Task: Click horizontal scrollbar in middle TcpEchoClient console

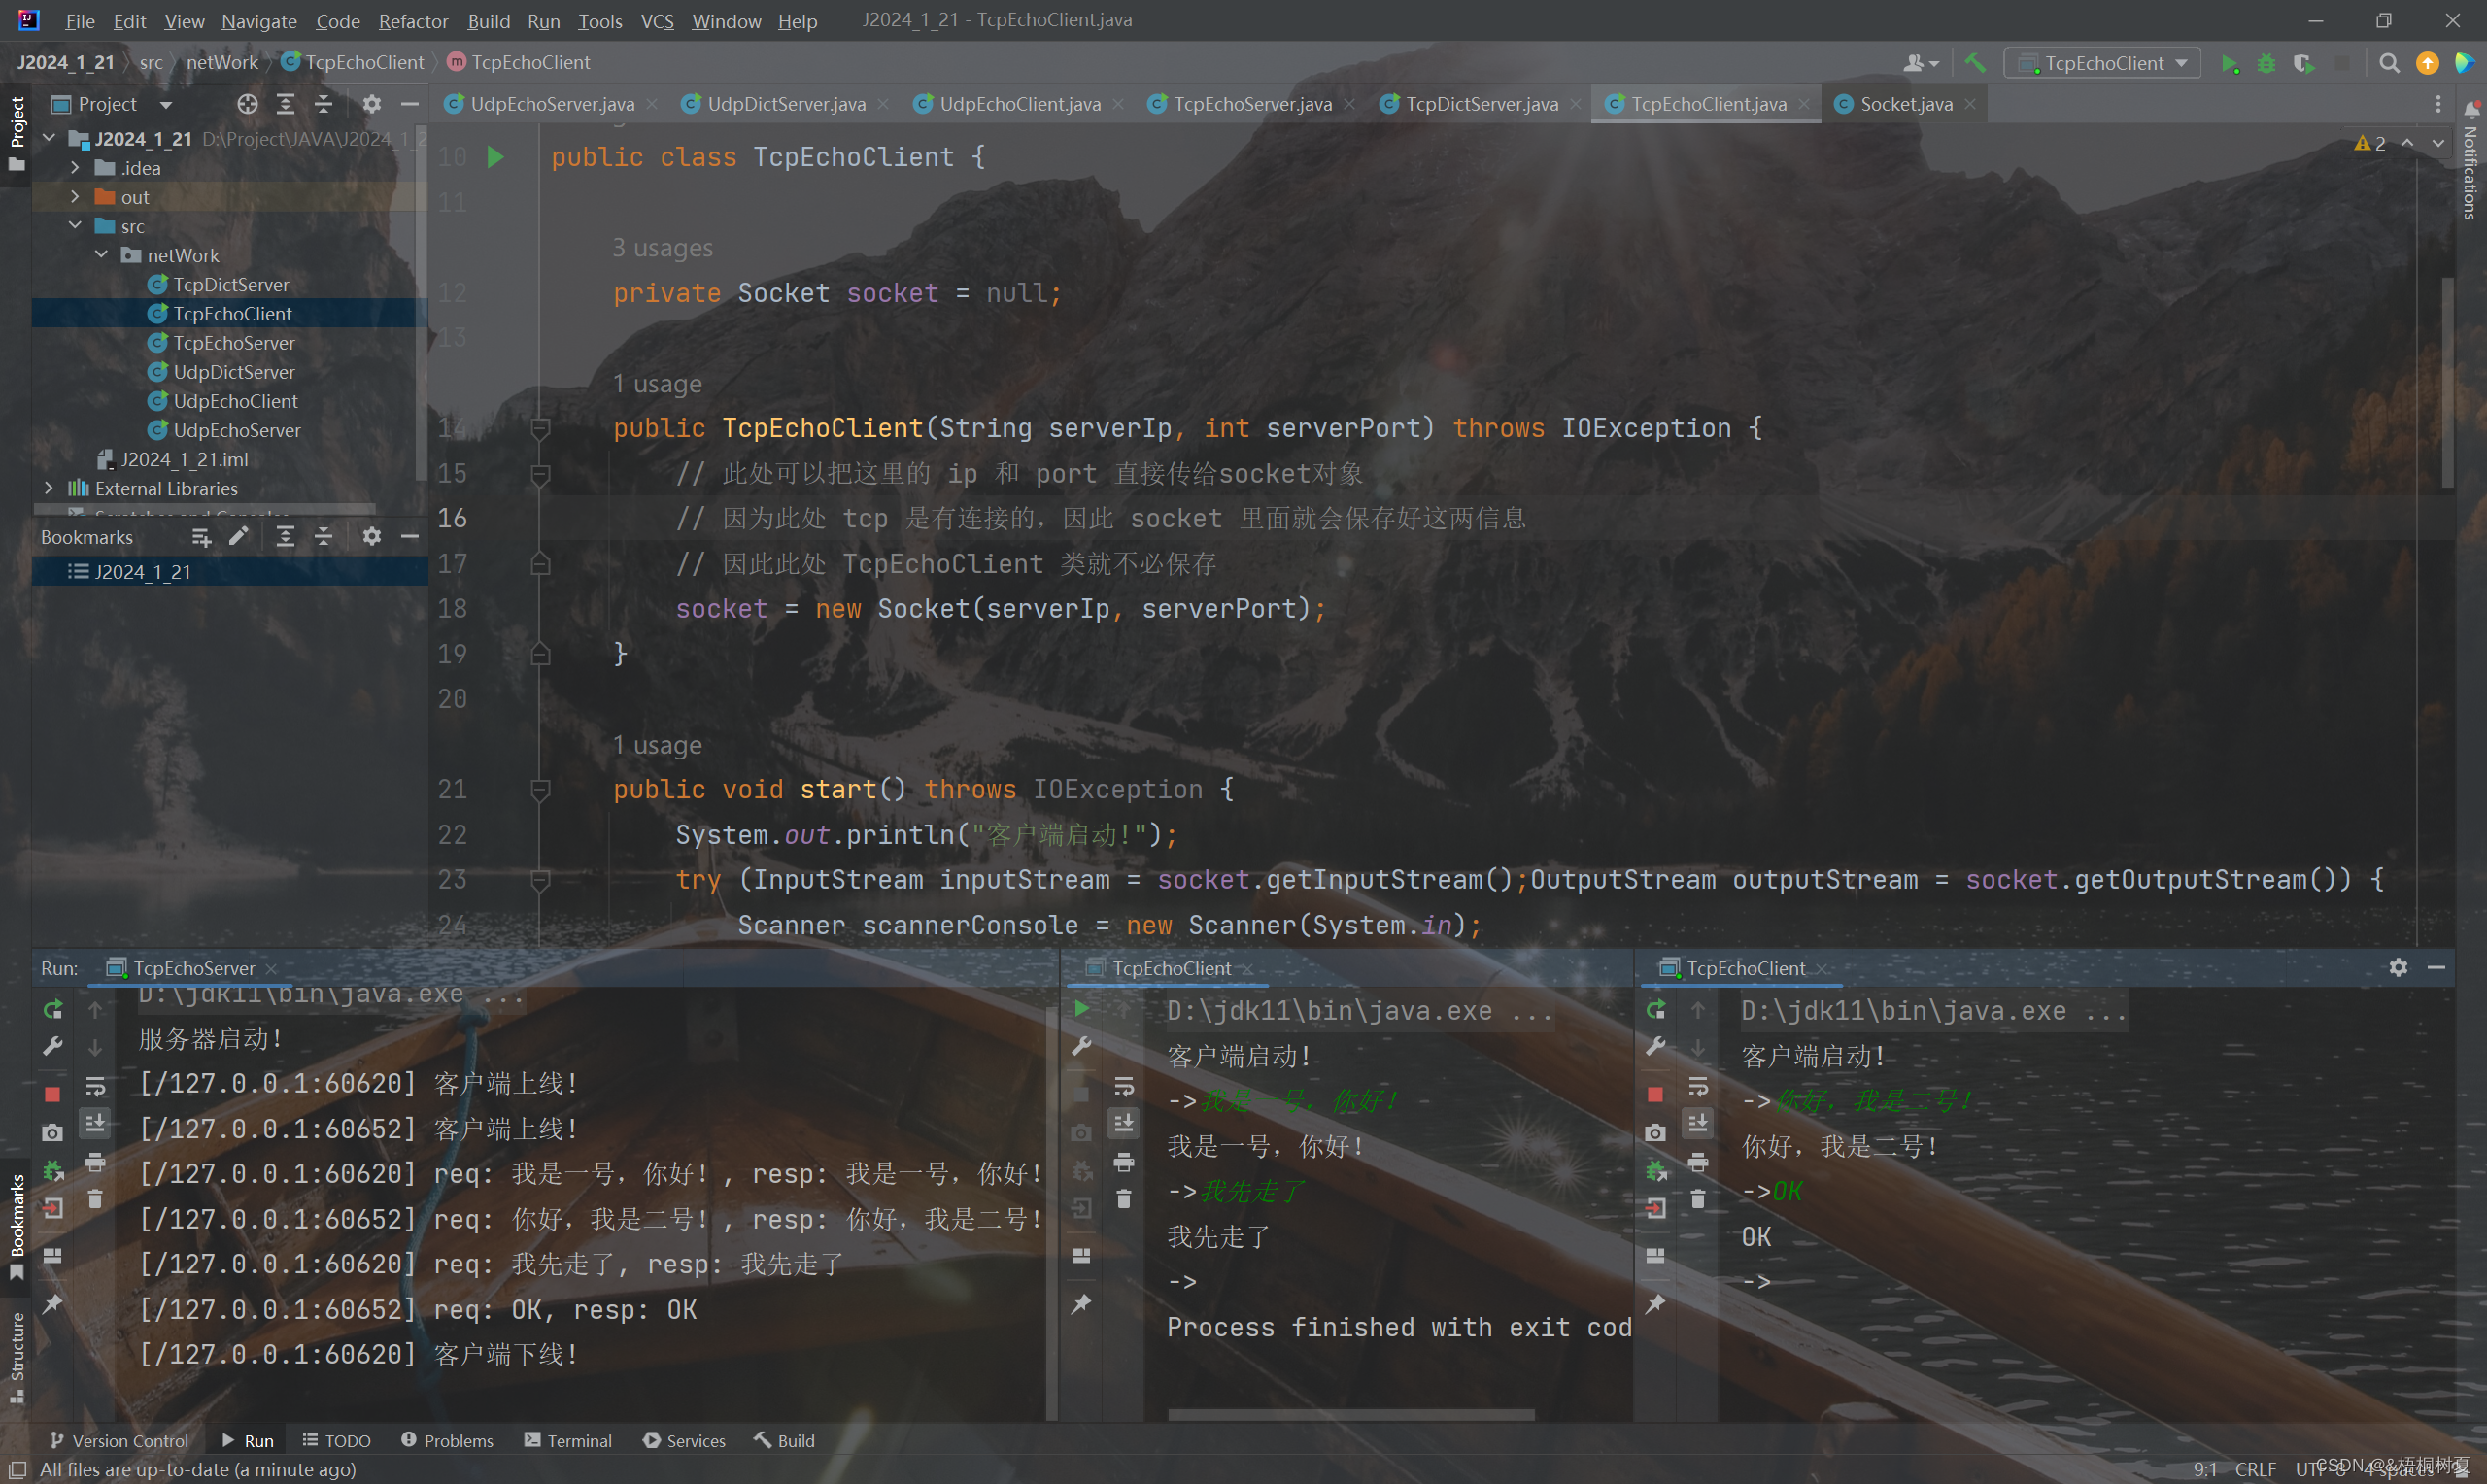Action: pyautogui.click(x=1350, y=1415)
